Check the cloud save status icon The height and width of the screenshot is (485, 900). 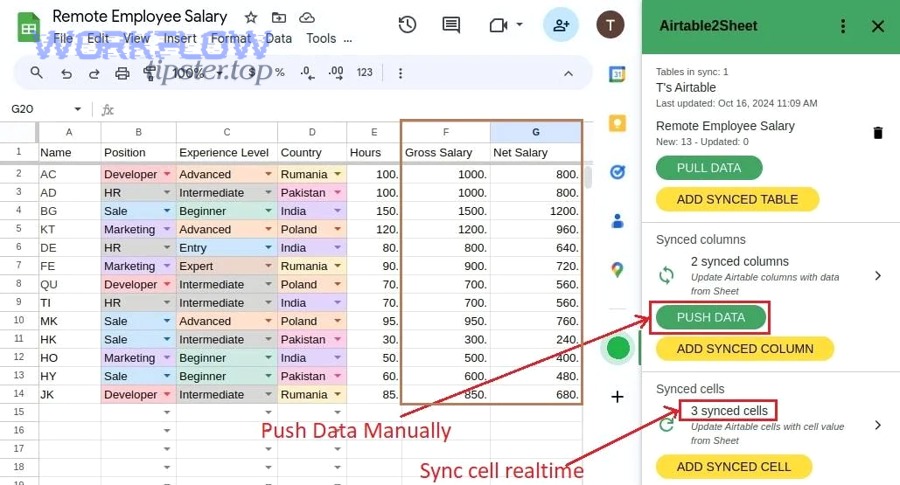307,17
